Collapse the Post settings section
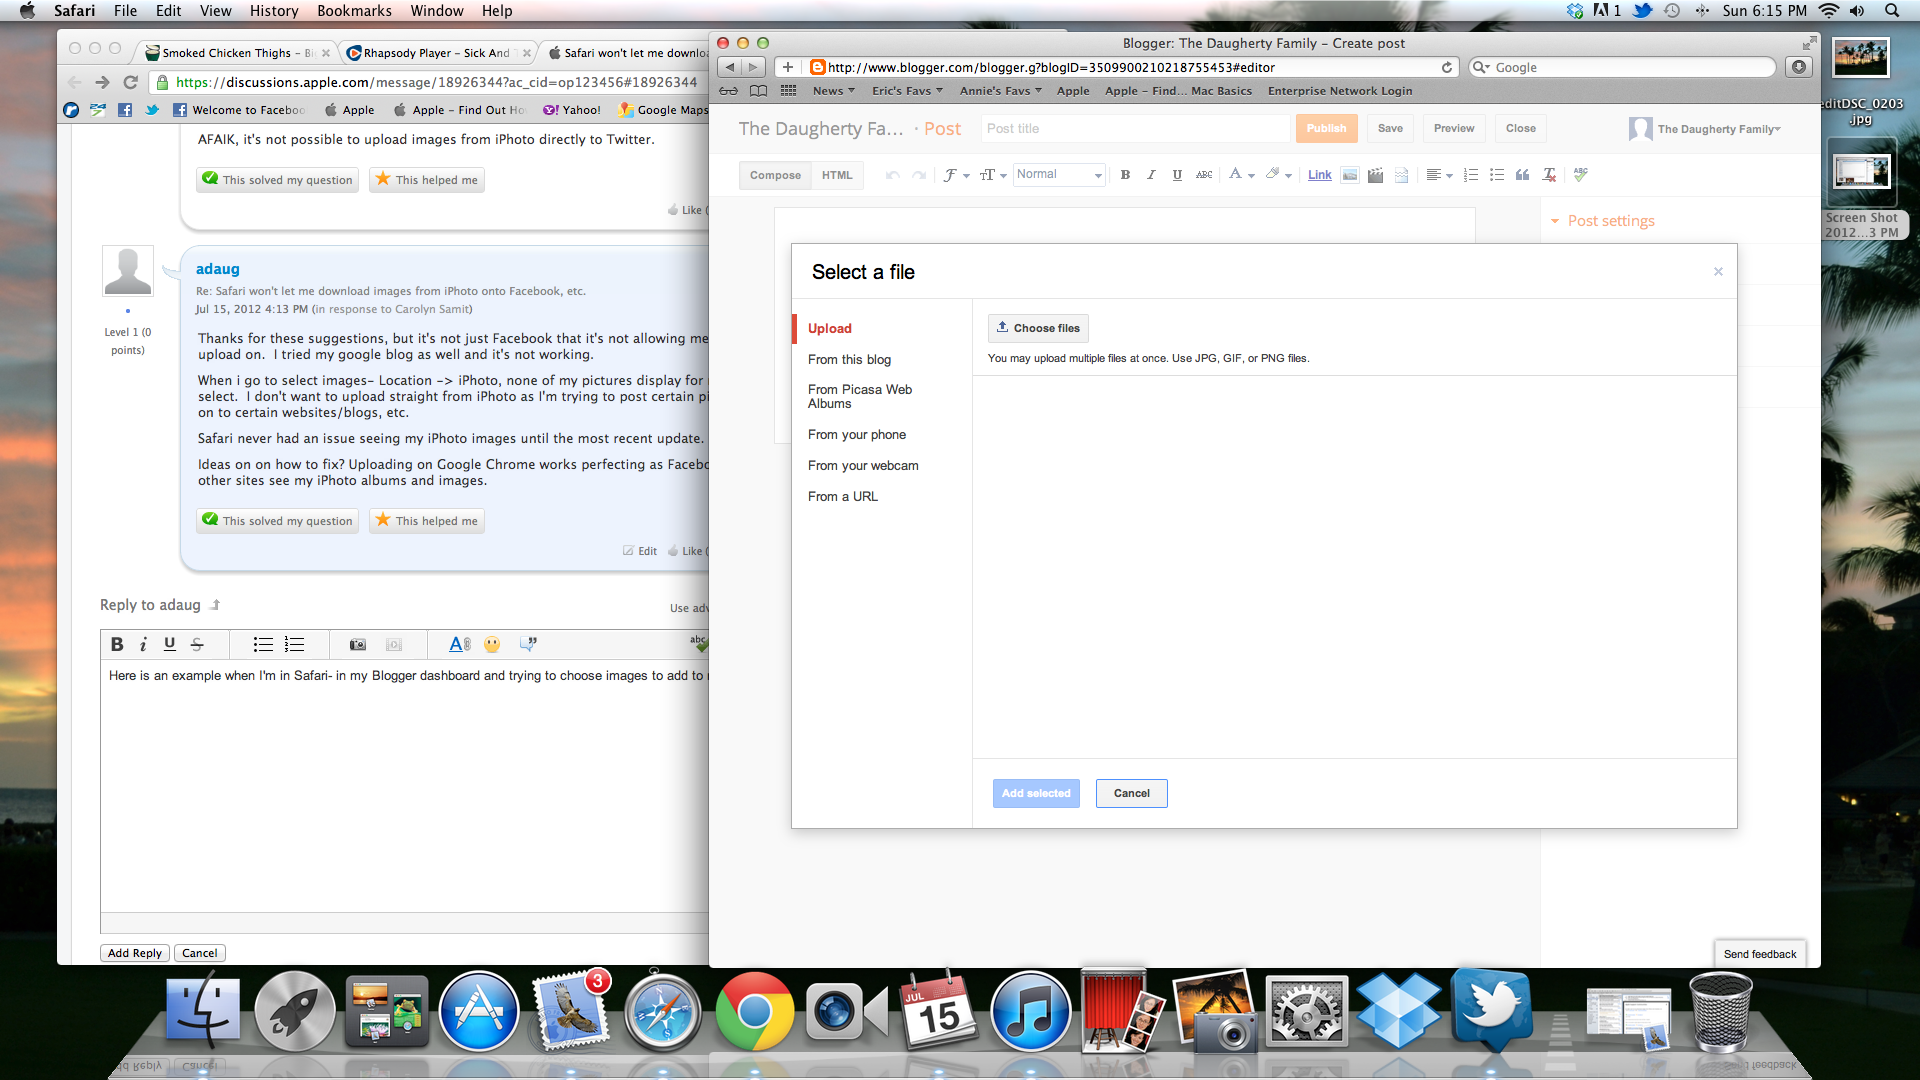The height and width of the screenshot is (1080, 1920). tap(1555, 221)
